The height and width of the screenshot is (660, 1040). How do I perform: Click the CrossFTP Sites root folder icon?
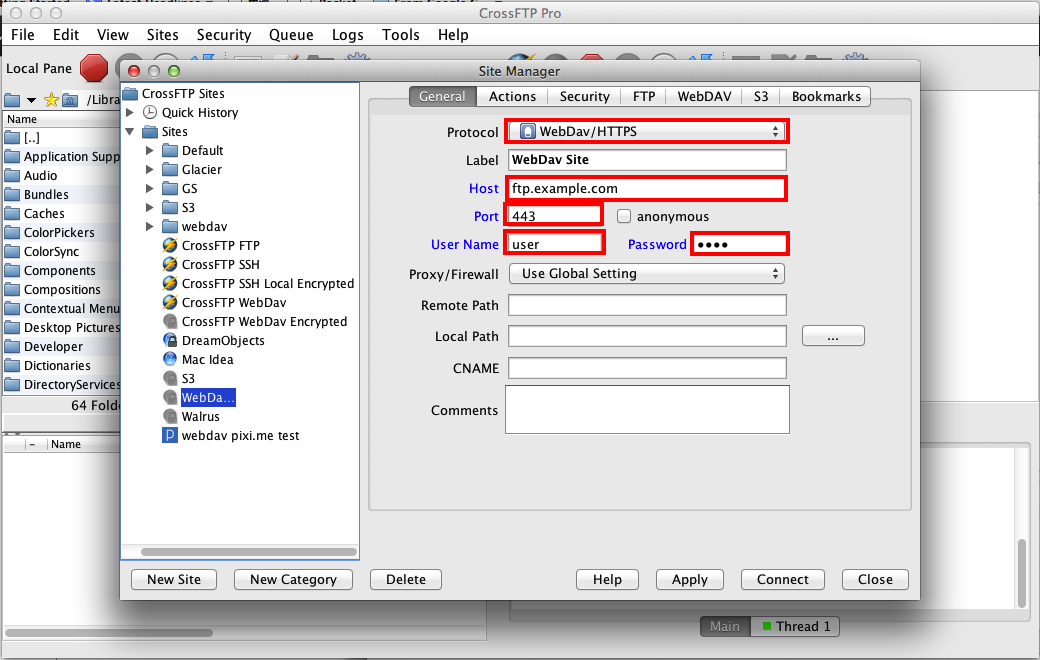[x=130, y=94]
